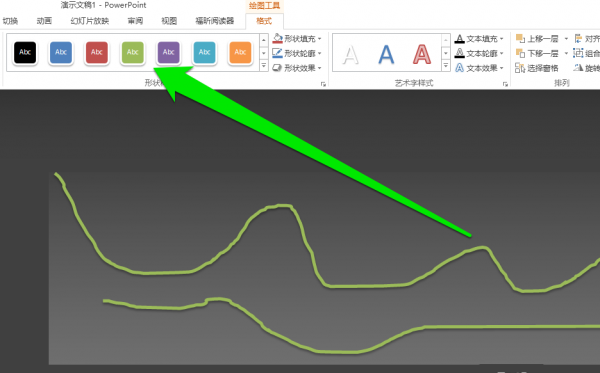
Task: Open the 文本效果 dropdown arrow
Action: point(502,68)
